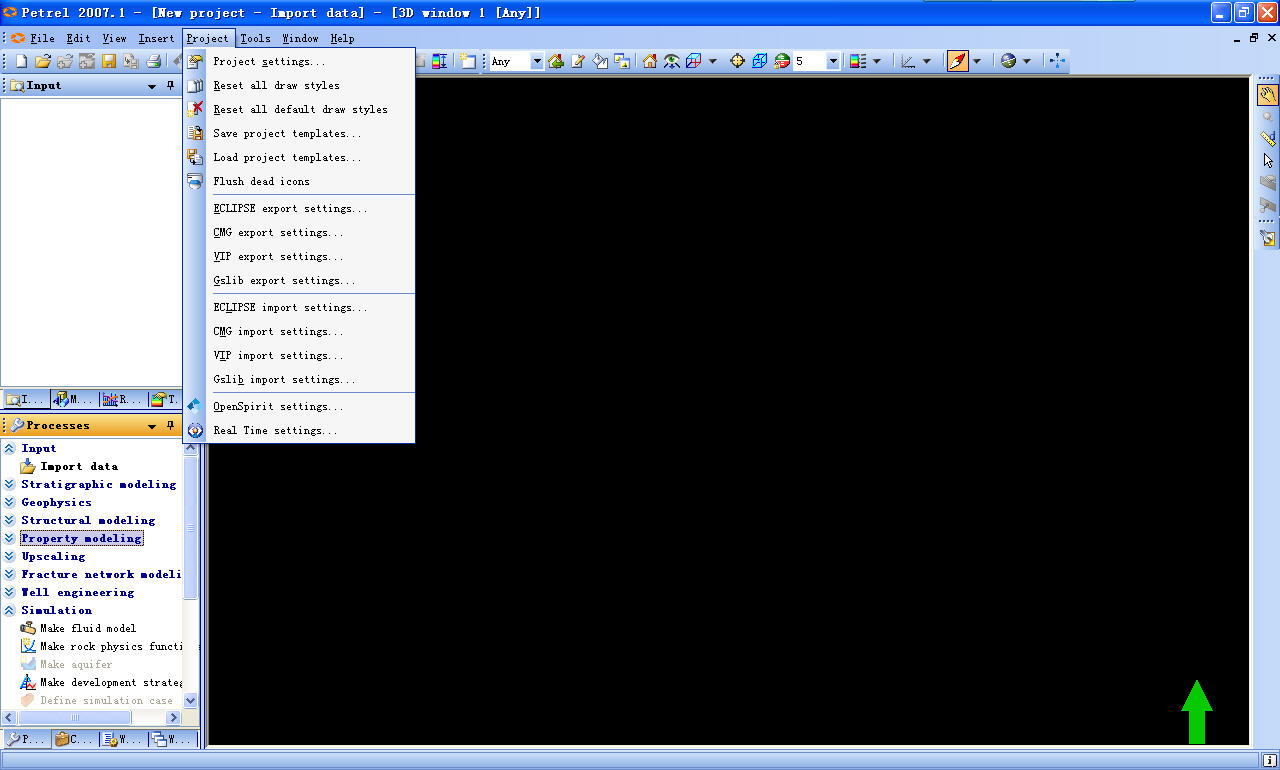Click the pencil edit icon beside Any dropdown
The height and width of the screenshot is (770, 1280).
pos(578,62)
